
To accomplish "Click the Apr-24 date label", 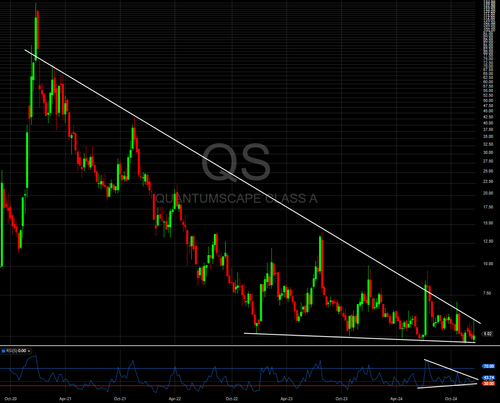I will (396, 399).
